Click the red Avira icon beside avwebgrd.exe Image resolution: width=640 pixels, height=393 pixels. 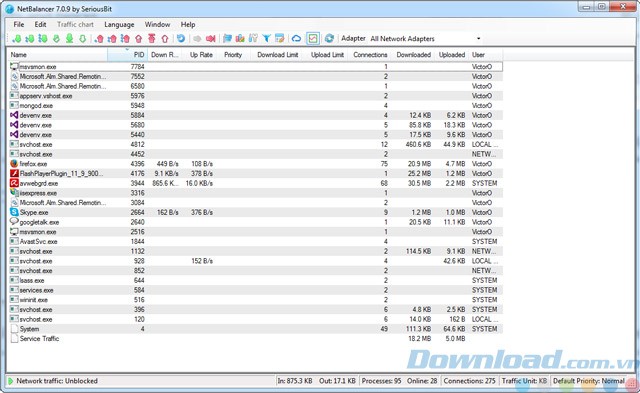coord(14,183)
